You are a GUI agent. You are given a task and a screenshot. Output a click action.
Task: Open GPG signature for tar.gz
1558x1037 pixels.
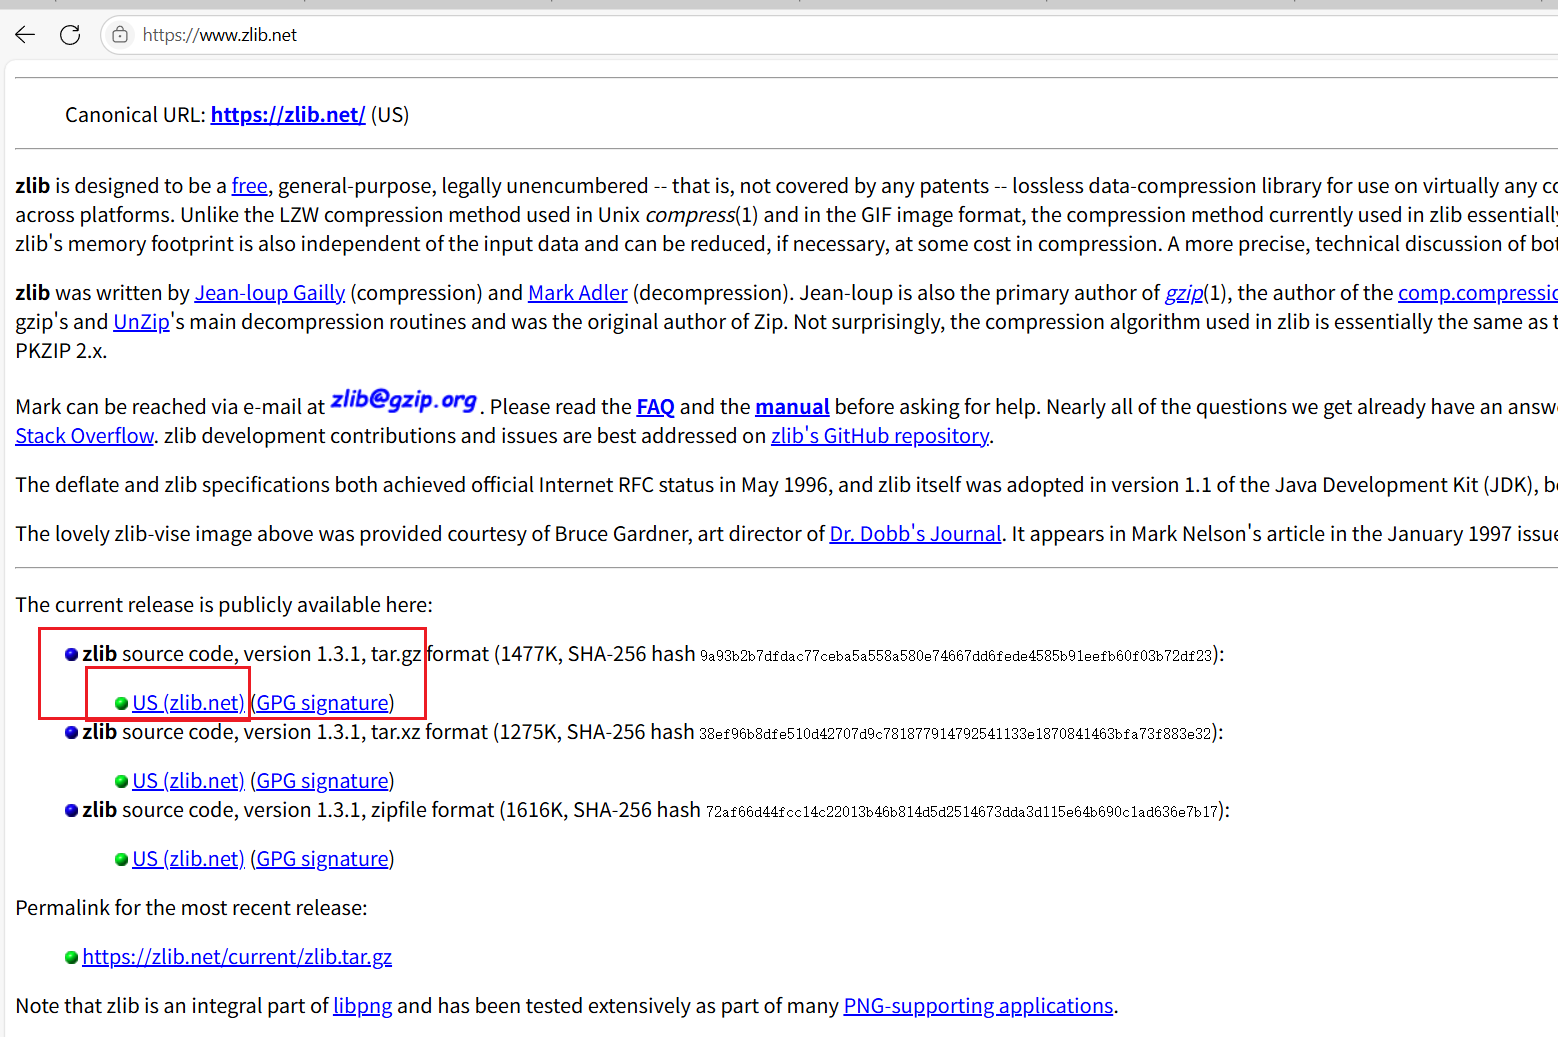point(322,703)
